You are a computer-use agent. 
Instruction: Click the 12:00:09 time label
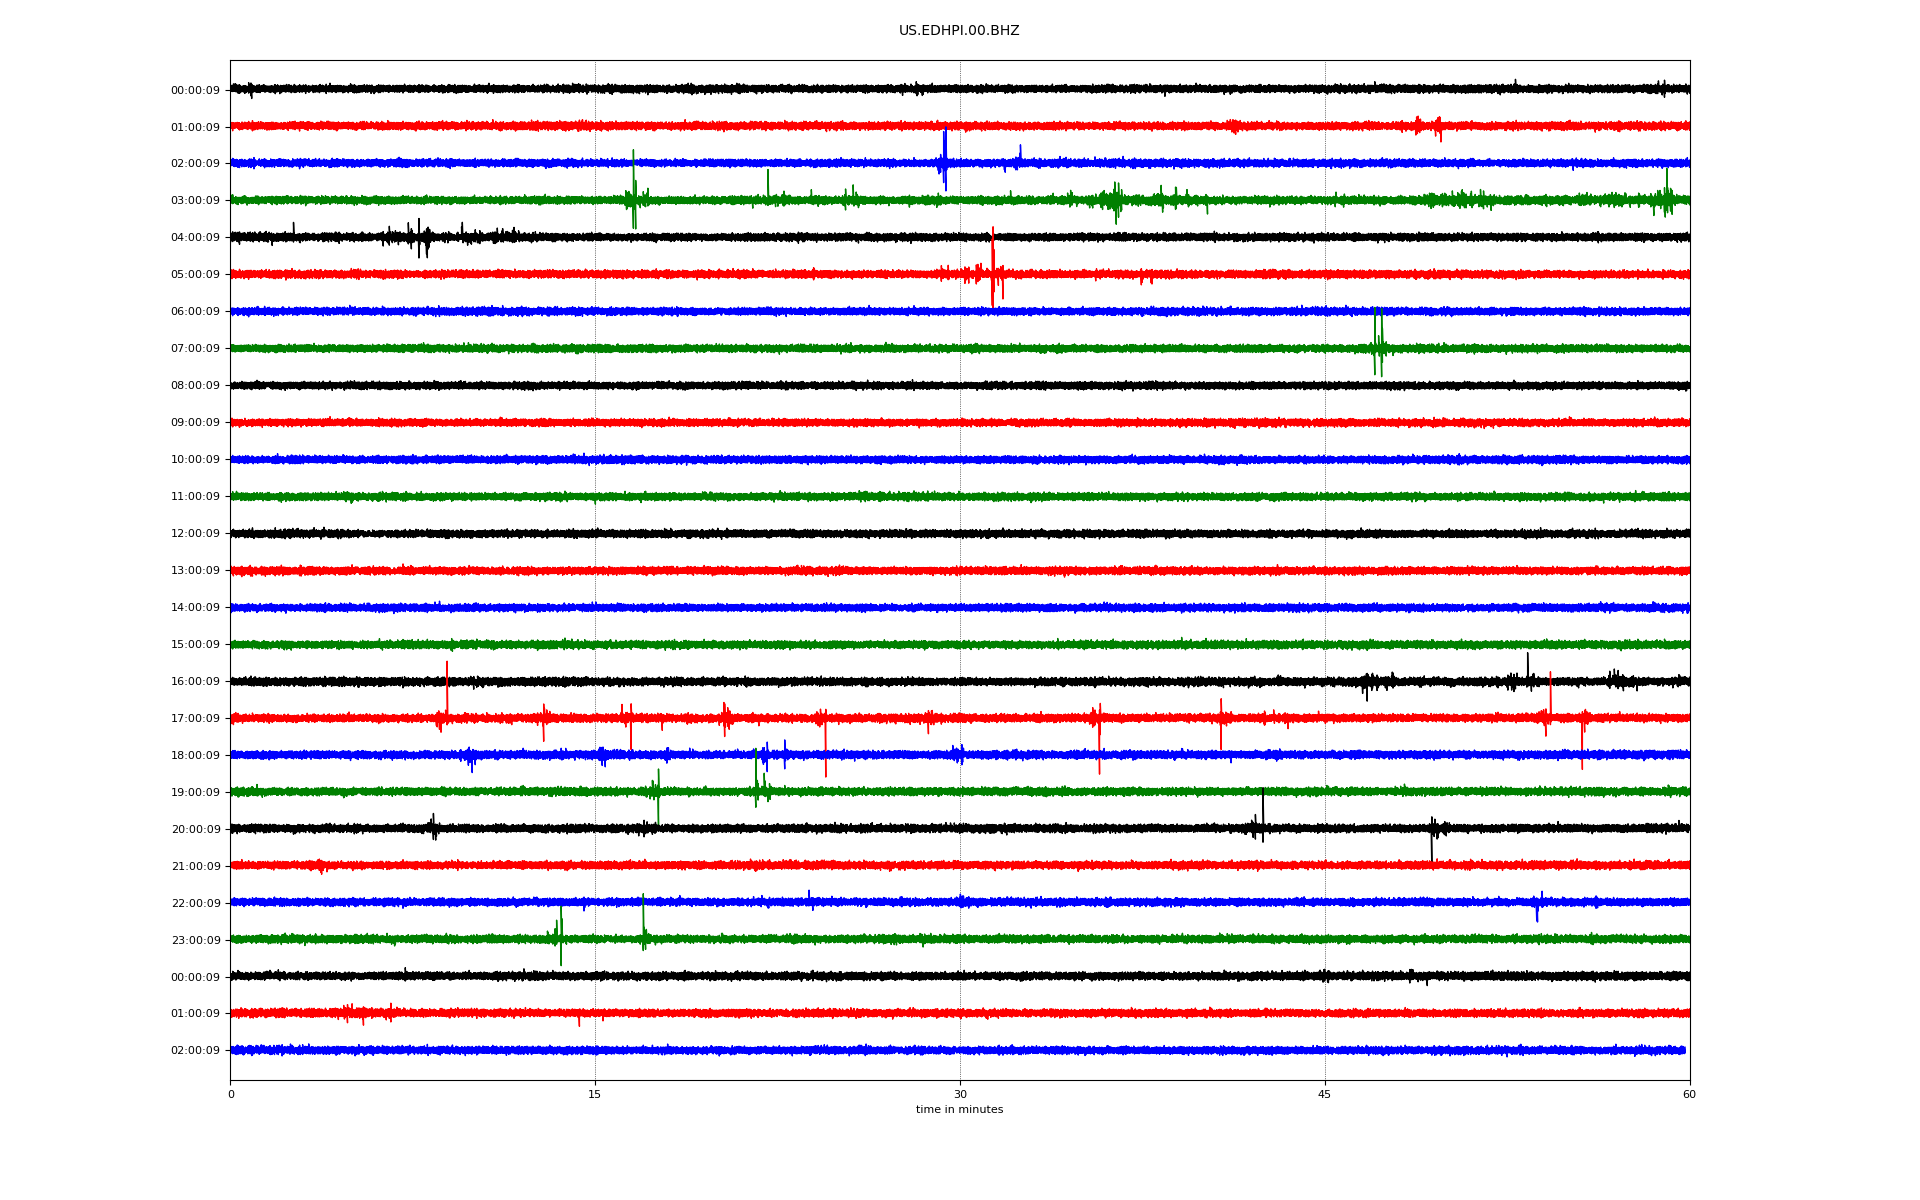coord(195,534)
